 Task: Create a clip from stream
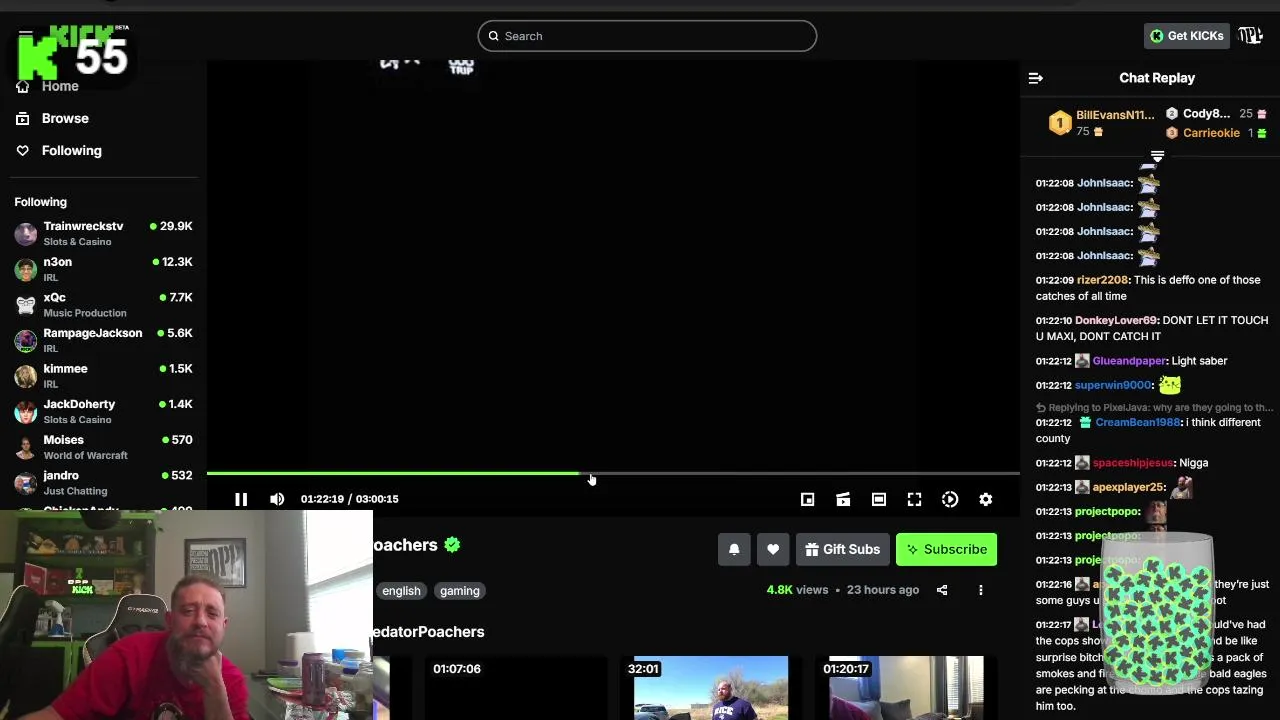(x=843, y=499)
